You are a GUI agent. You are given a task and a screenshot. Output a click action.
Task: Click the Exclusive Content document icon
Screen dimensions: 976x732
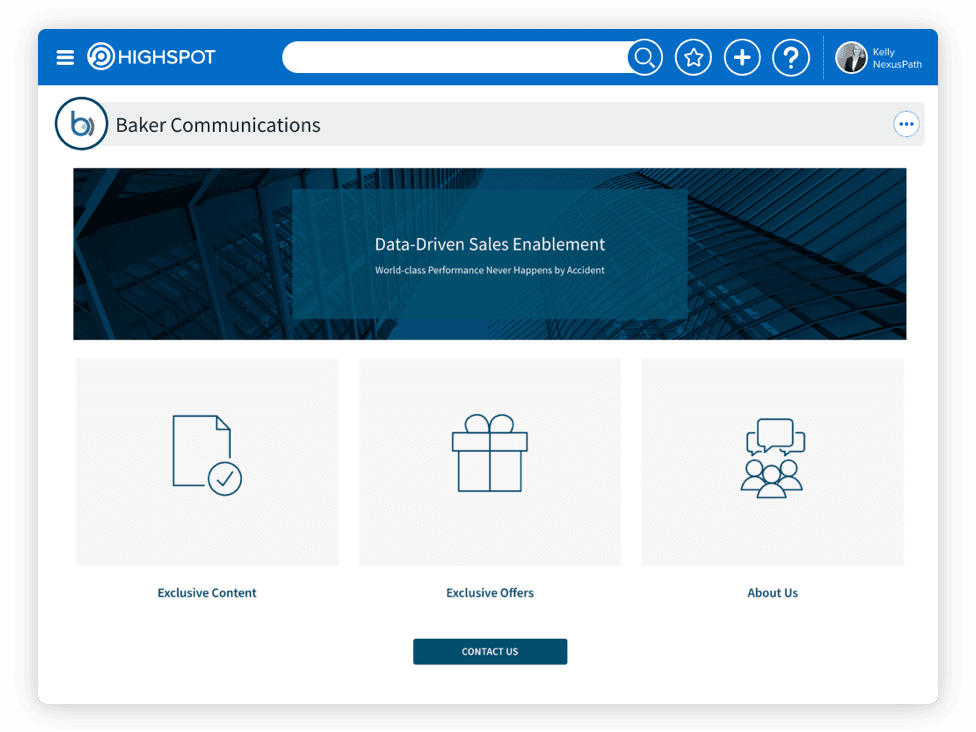point(207,455)
